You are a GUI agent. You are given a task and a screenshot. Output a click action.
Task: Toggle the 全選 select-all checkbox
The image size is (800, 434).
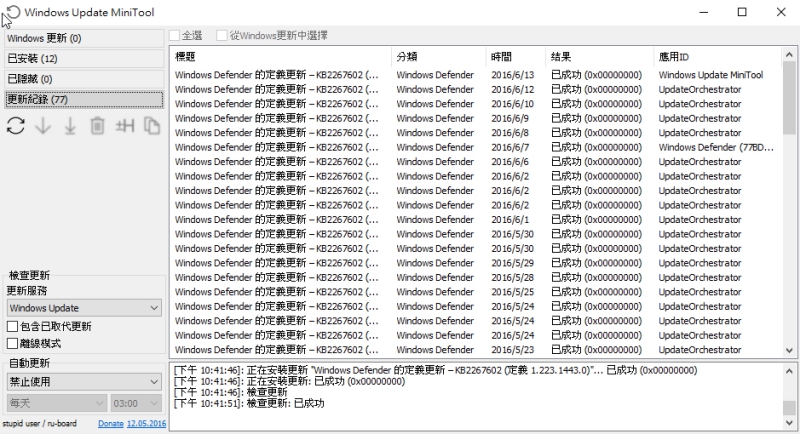[175, 35]
